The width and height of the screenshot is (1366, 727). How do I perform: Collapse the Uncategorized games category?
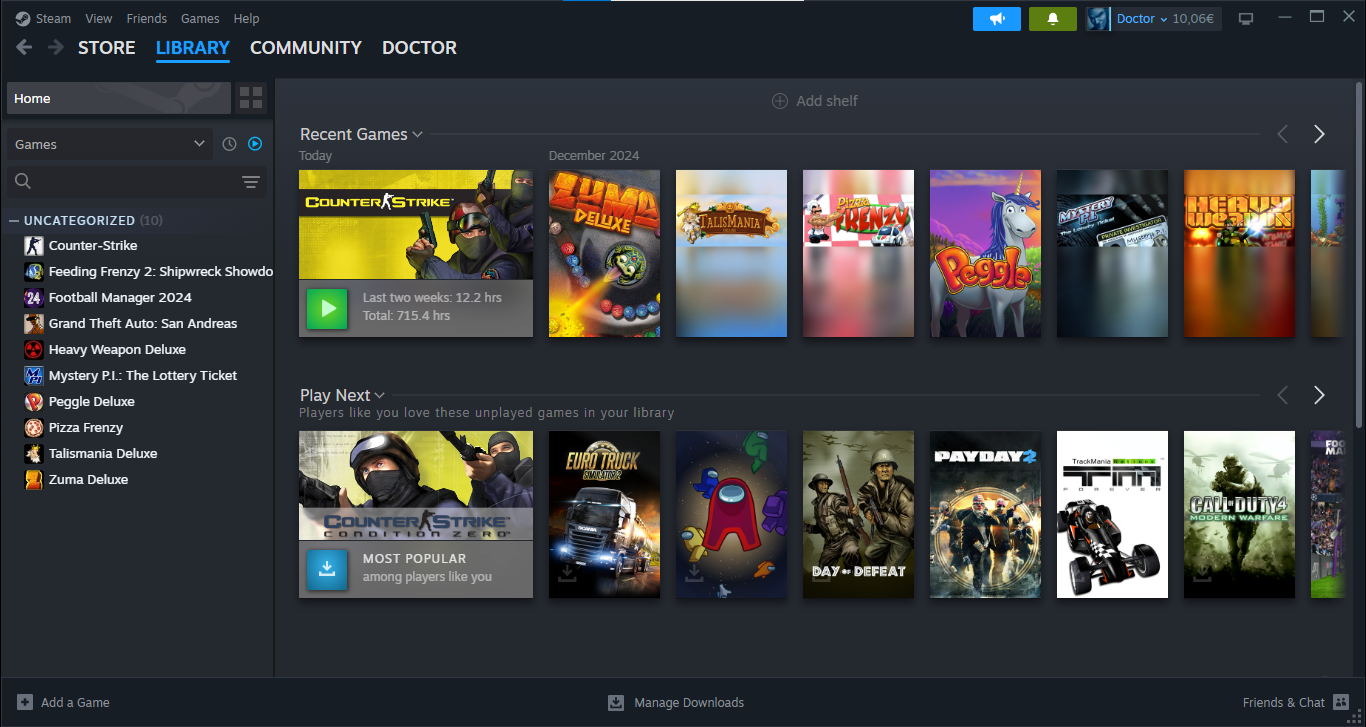14,221
